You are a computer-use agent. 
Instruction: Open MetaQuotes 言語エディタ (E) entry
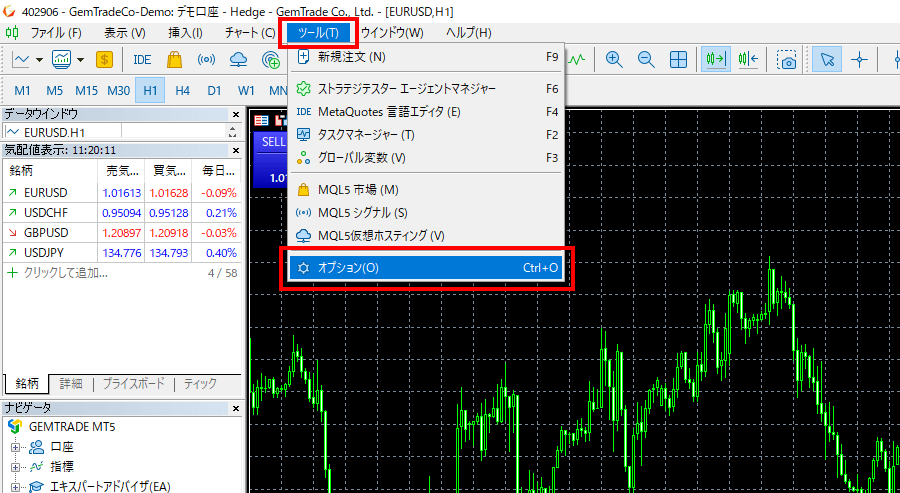point(426,112)
